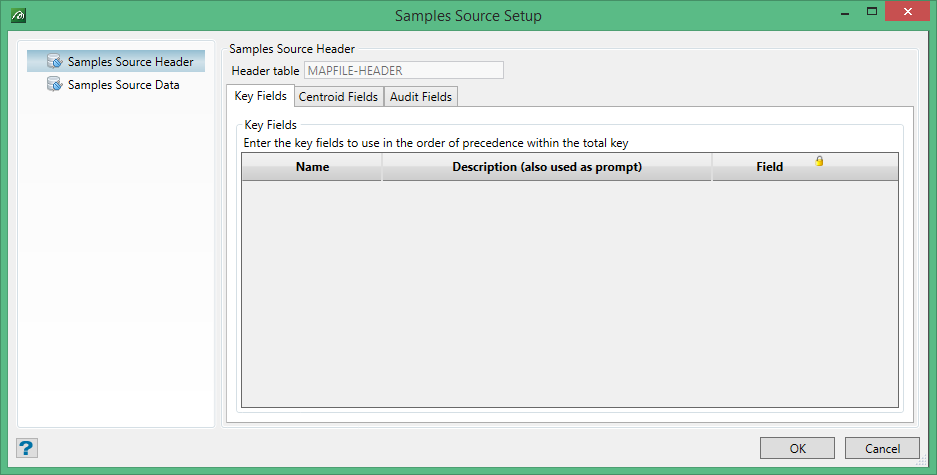
Task: Open the Centroid Fields tab
Action: coord(338,97)
